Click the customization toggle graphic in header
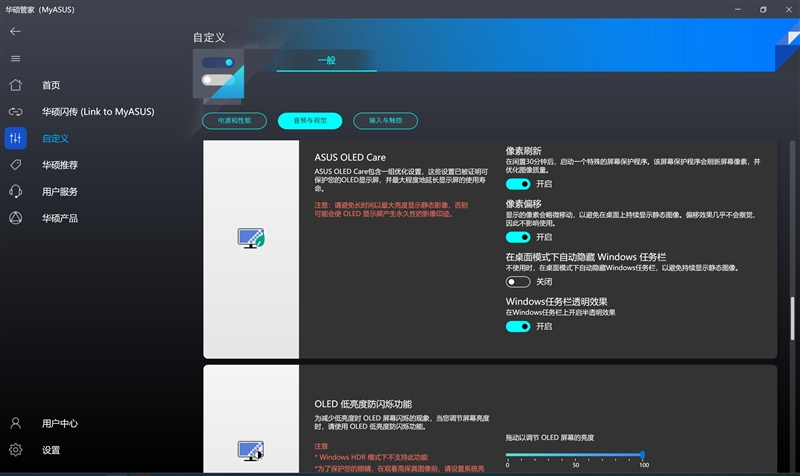 point(218,73)
